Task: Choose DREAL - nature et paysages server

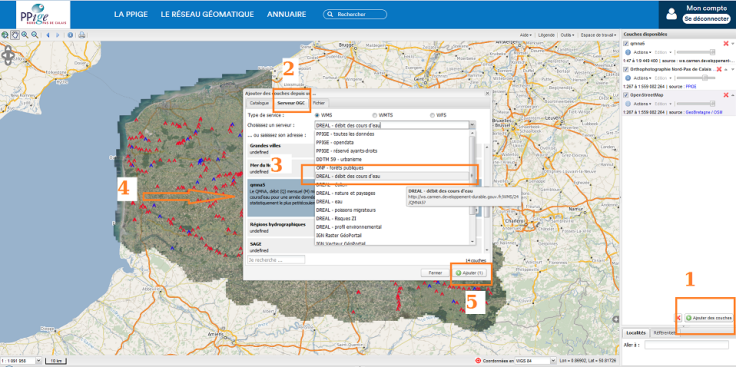Action: [393, 193]
